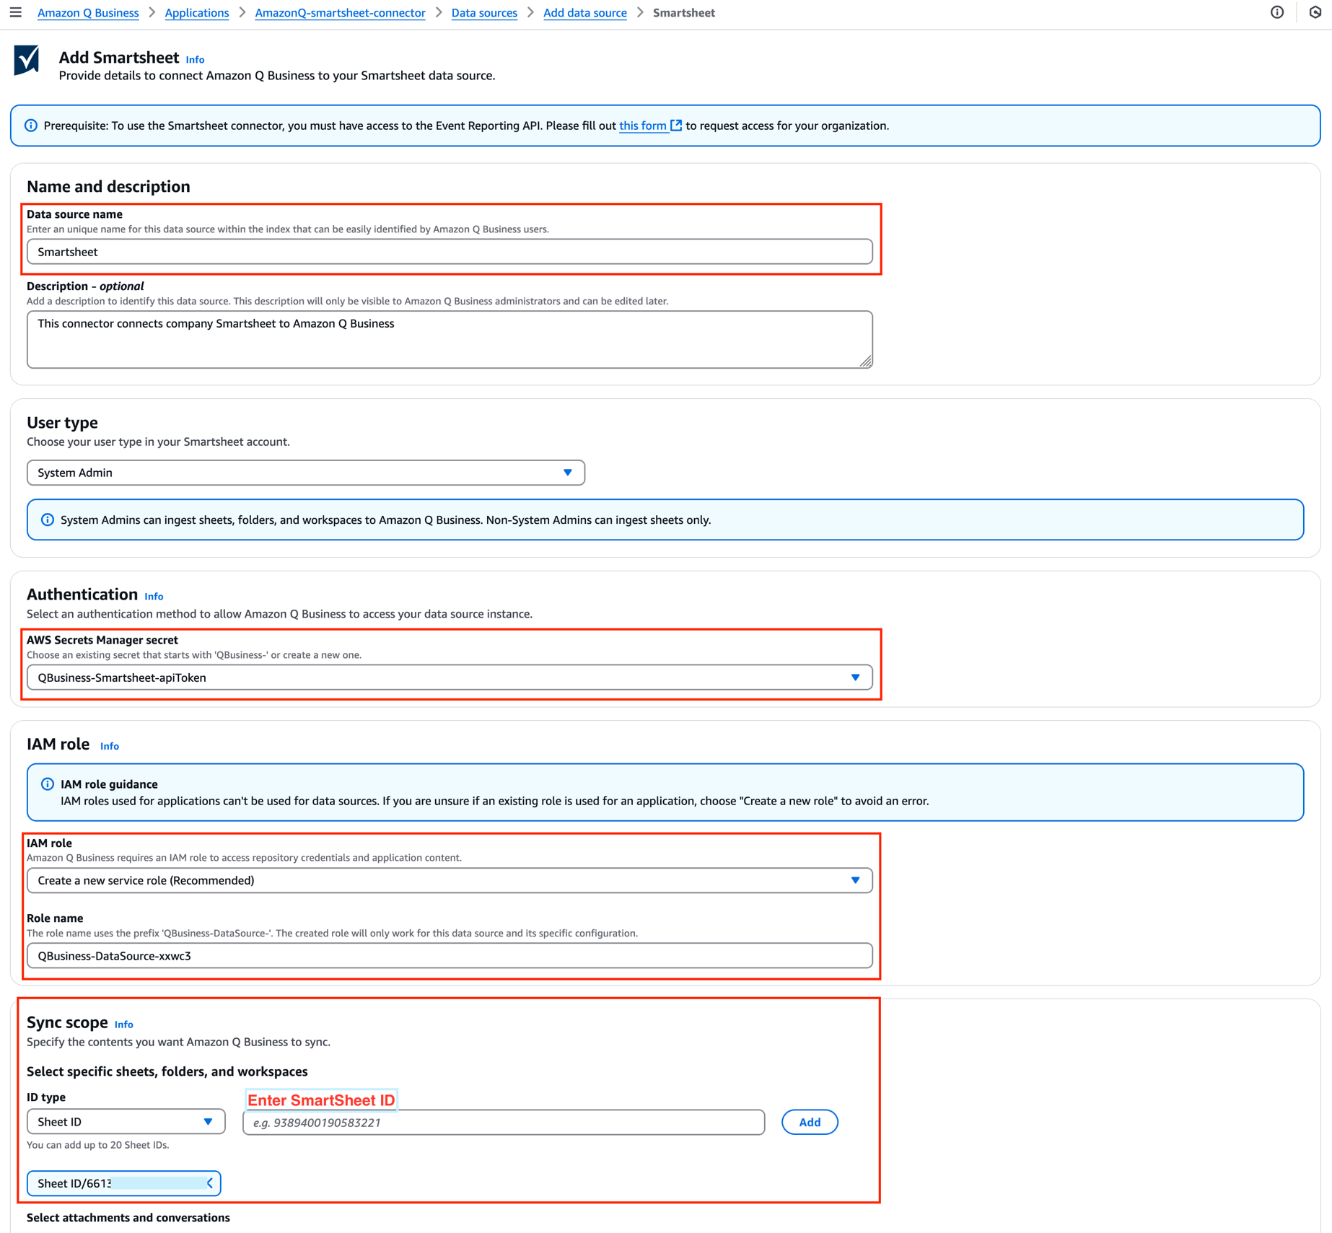Image resolution: width=1332 pixels, height=1233 pixels.
Task: Click the Smartsheet checkmark logo
Action: coord(27,60)
